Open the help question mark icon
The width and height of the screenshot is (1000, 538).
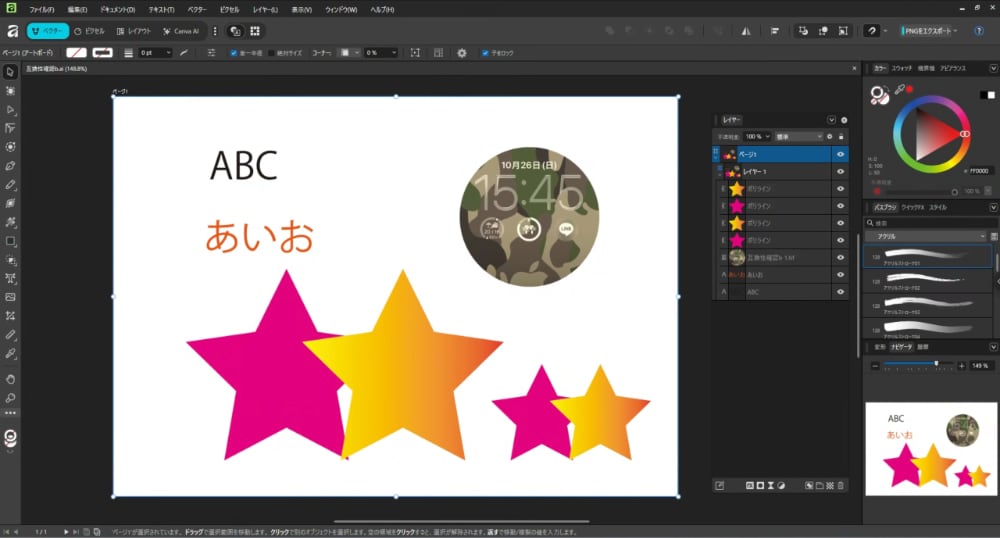pyautogui.click(x=979, y=31)
